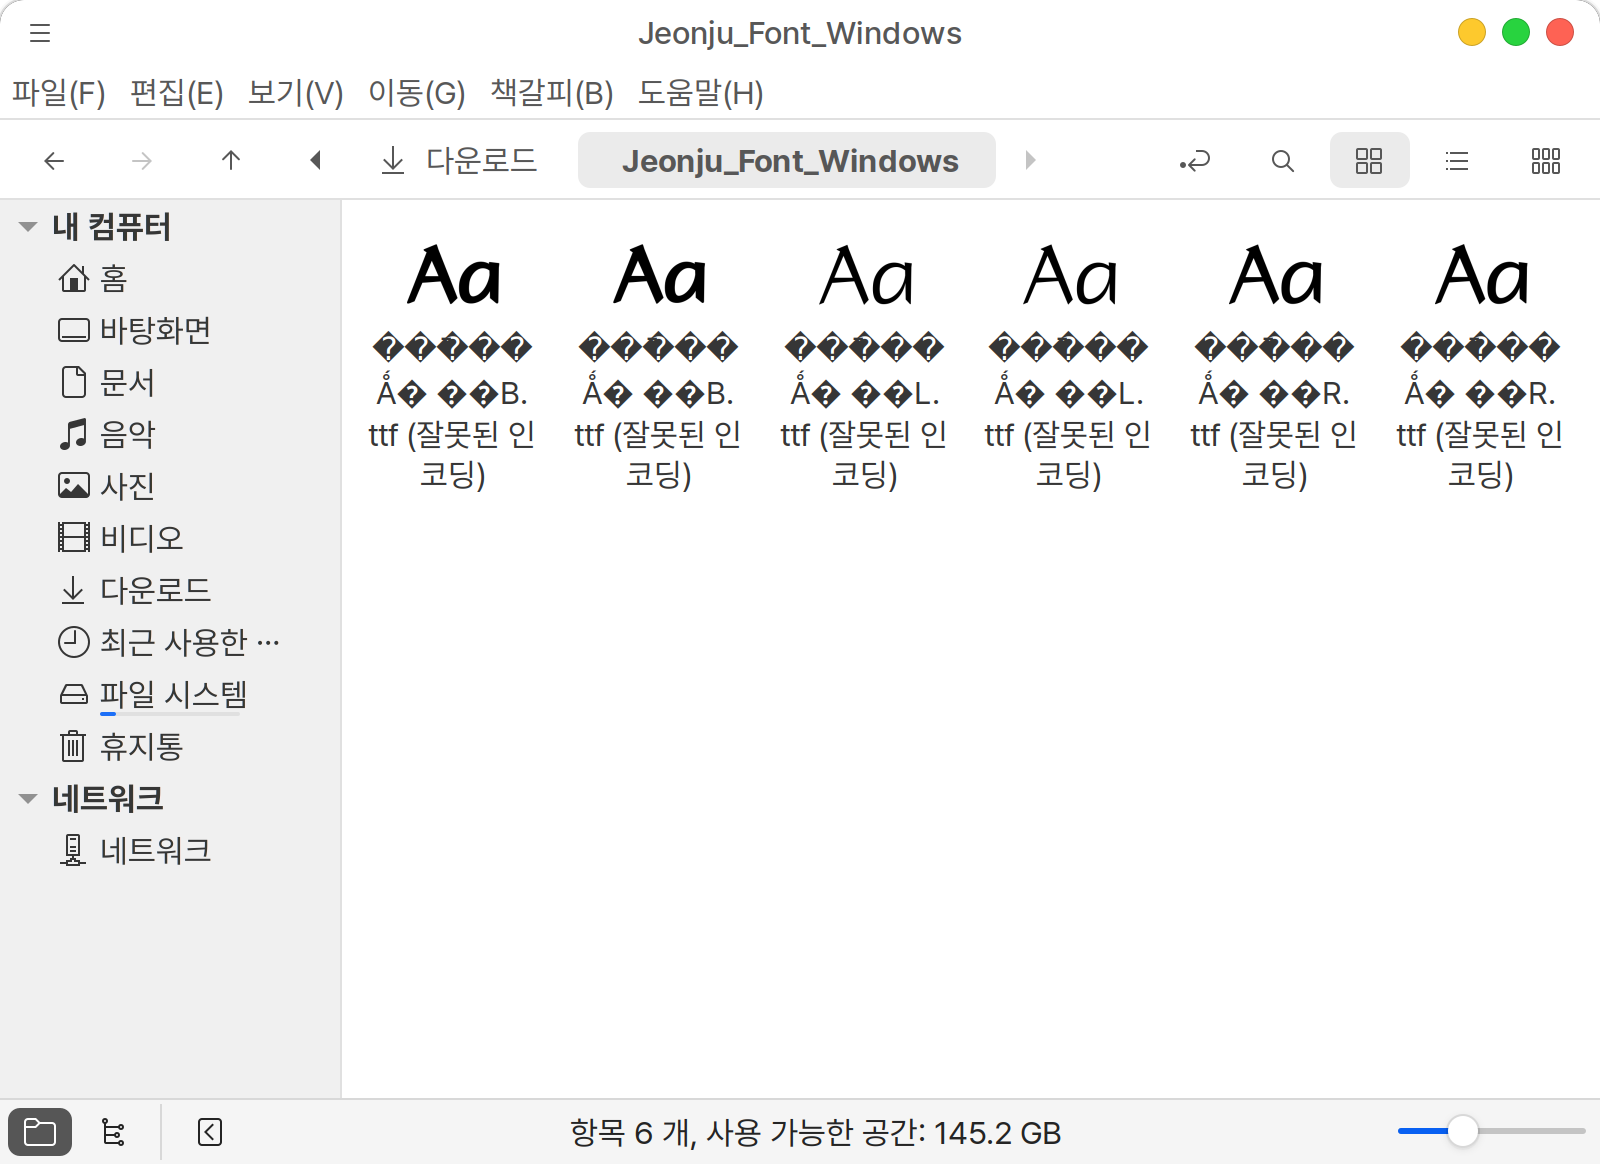
Task: Click the home house icon
Action: [73, 278]
